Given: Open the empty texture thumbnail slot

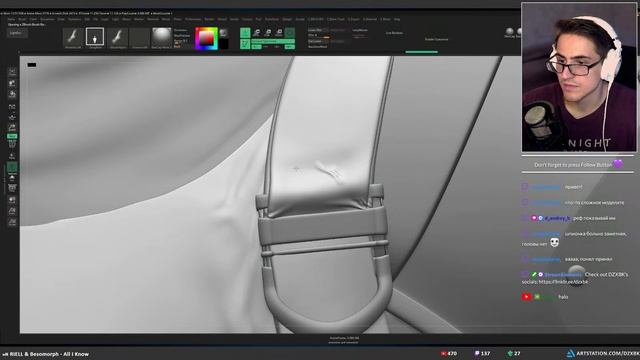Looking at the screenshot, I should 140,38.
